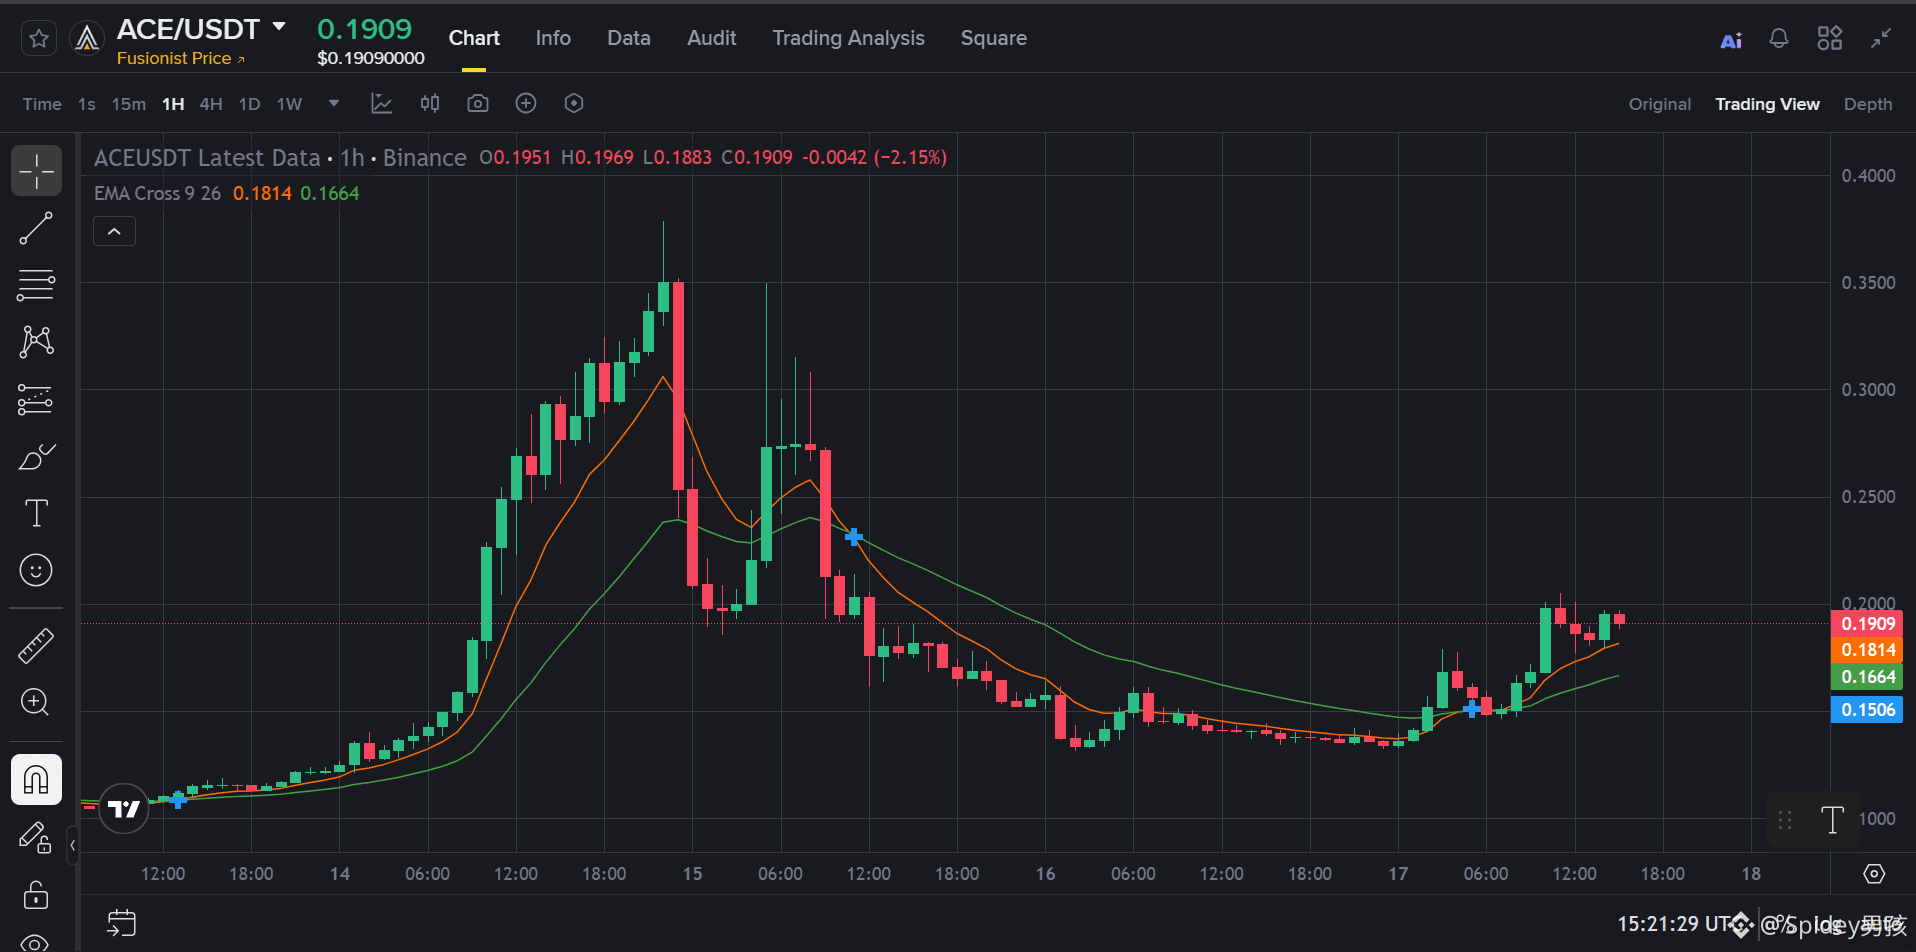Select the 1D interval
Screen dimensions: 1916x952
coord(250,104)
